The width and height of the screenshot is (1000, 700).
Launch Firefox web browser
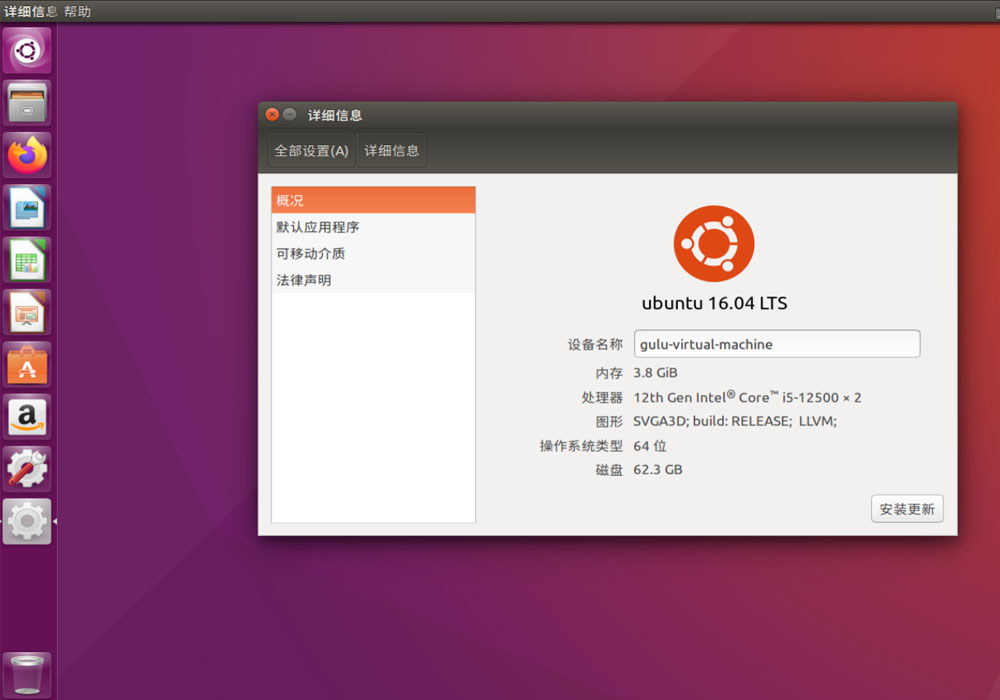pos(27,155)
